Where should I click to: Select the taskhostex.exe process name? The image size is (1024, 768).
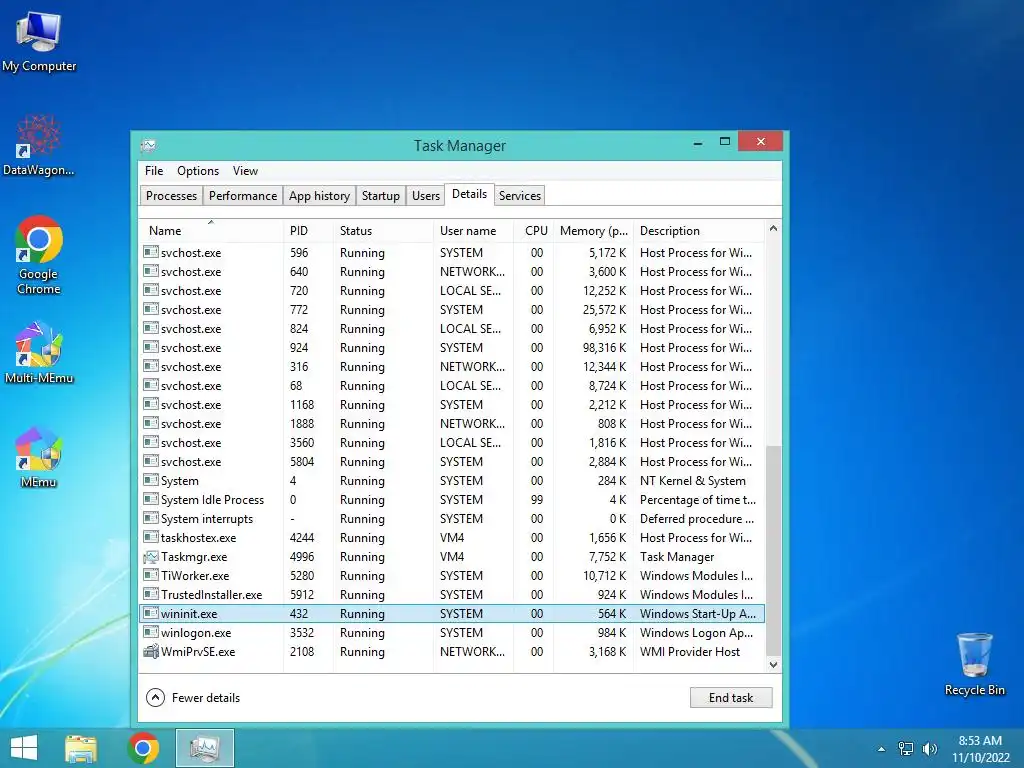click(199, 538)
